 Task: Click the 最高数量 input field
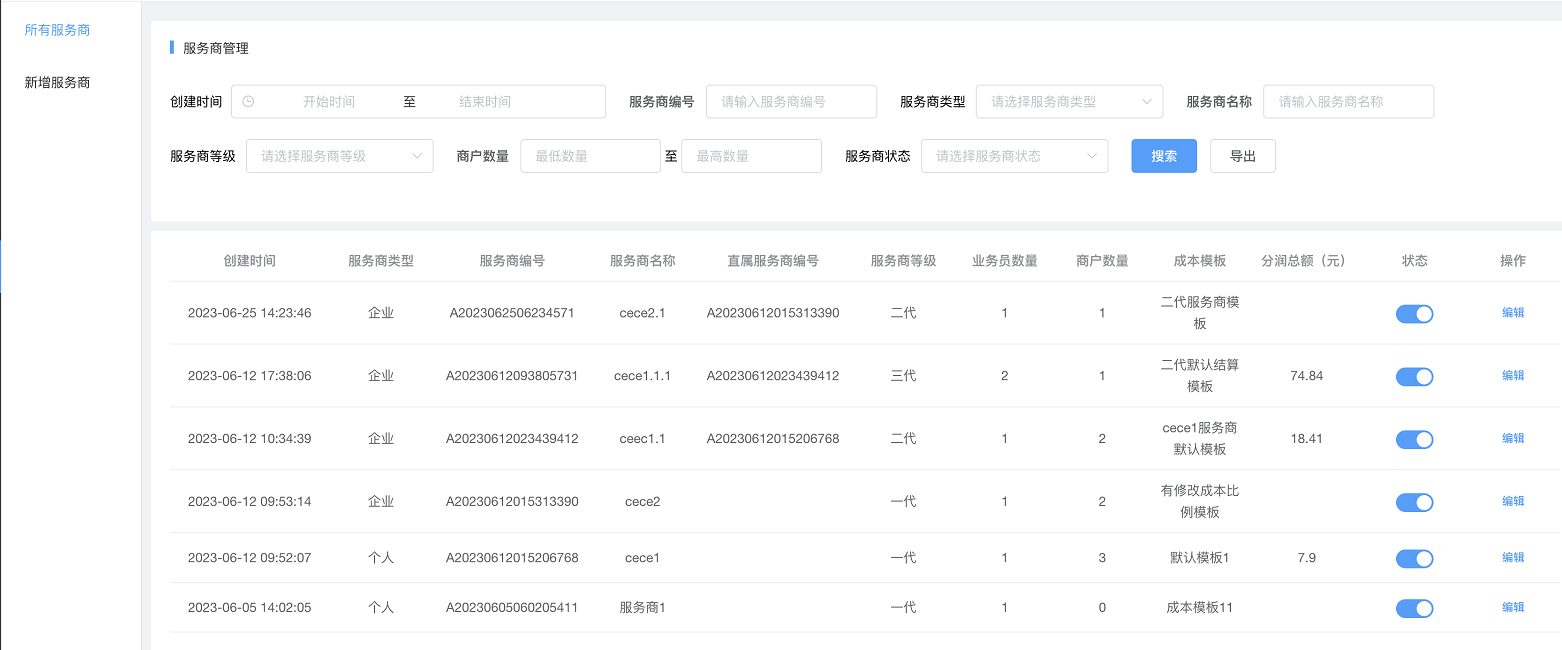pos(750,156)
